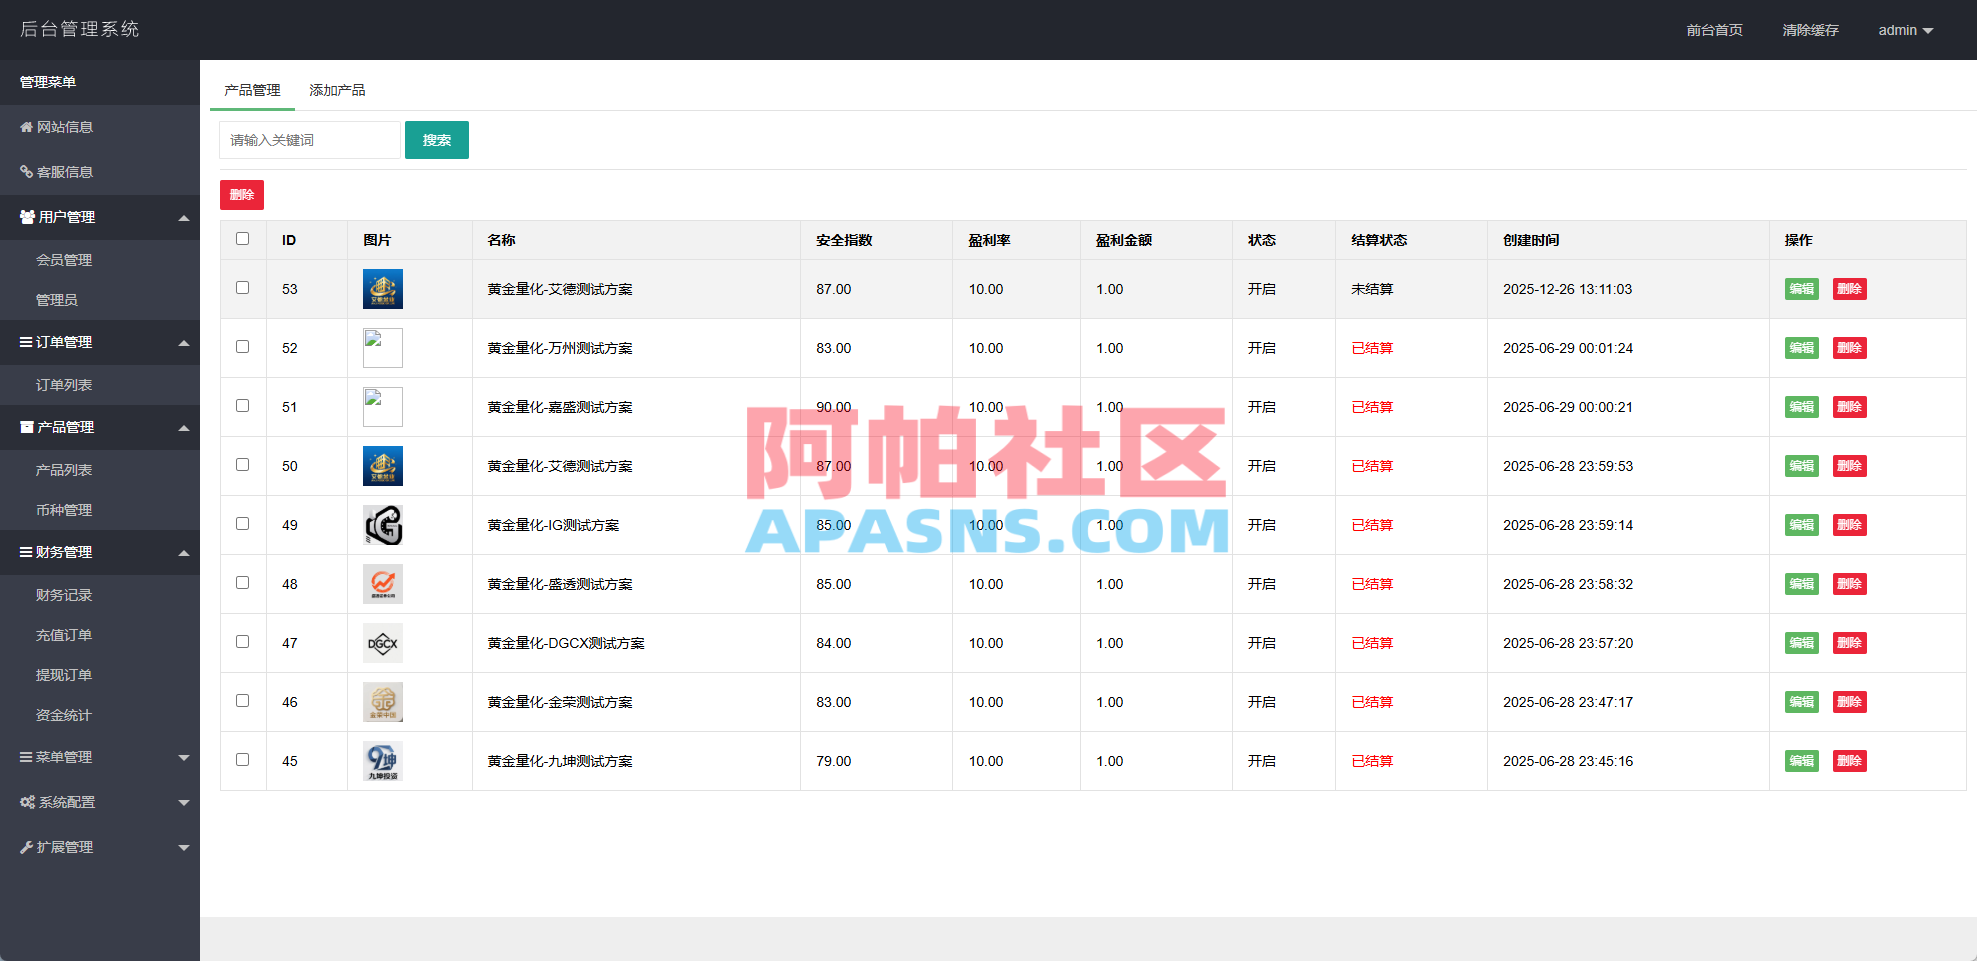
Task: Check the checkbox for product ID 47
Action: (242, 642)
